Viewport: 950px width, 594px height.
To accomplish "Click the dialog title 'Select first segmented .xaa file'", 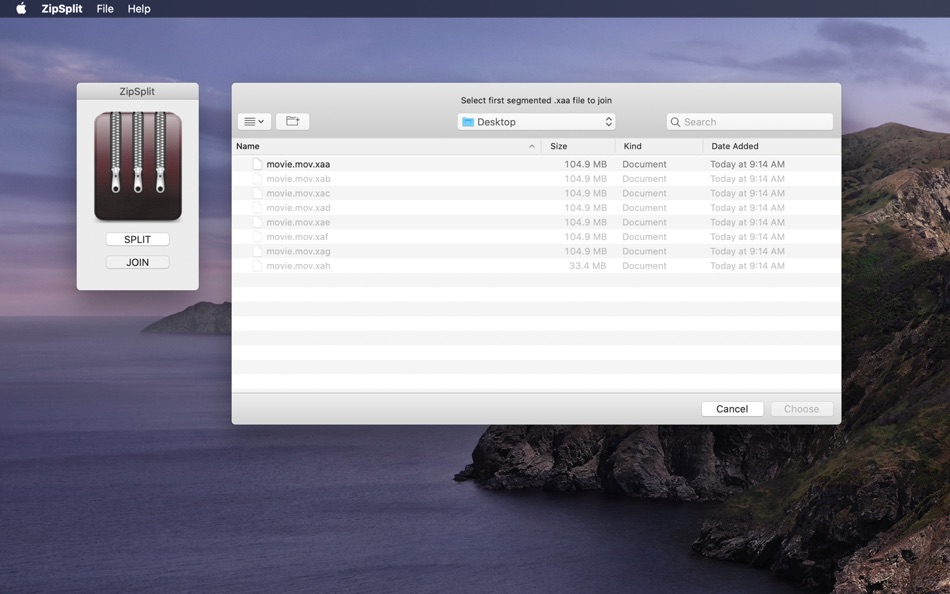I will [x=536, y=101].
